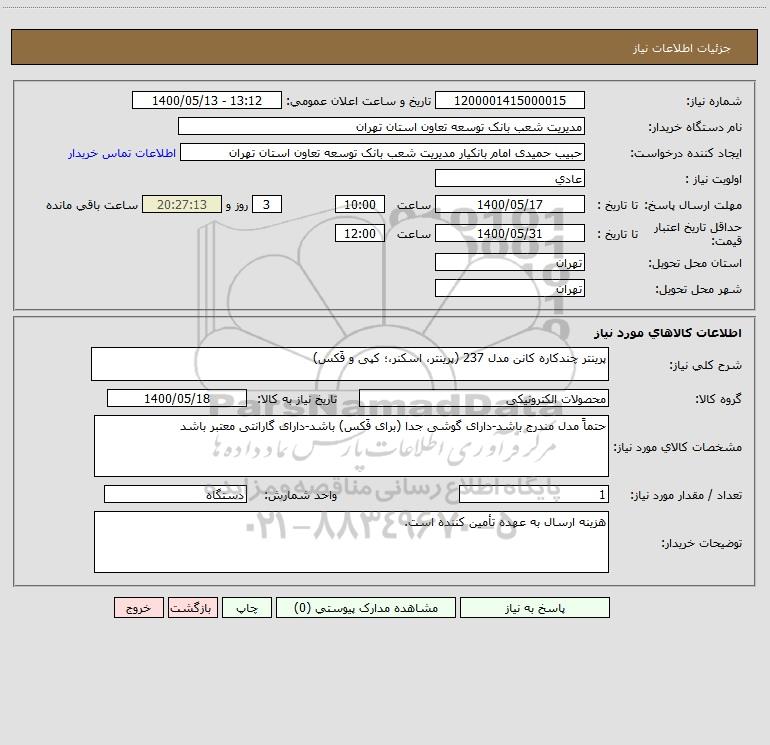Click the جزئیات اطلاعات نیاز header title

coord(682,48)
